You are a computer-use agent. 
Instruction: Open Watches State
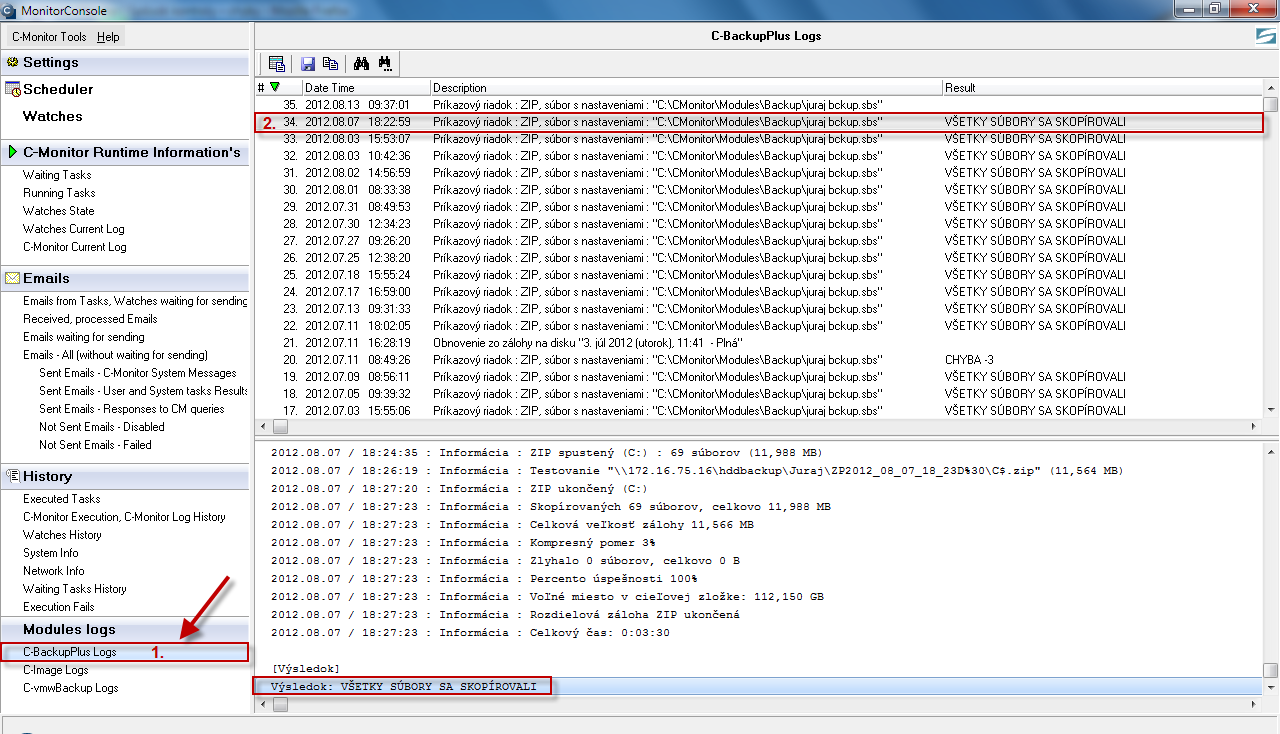pyautogui.click(x=58, y=211)
